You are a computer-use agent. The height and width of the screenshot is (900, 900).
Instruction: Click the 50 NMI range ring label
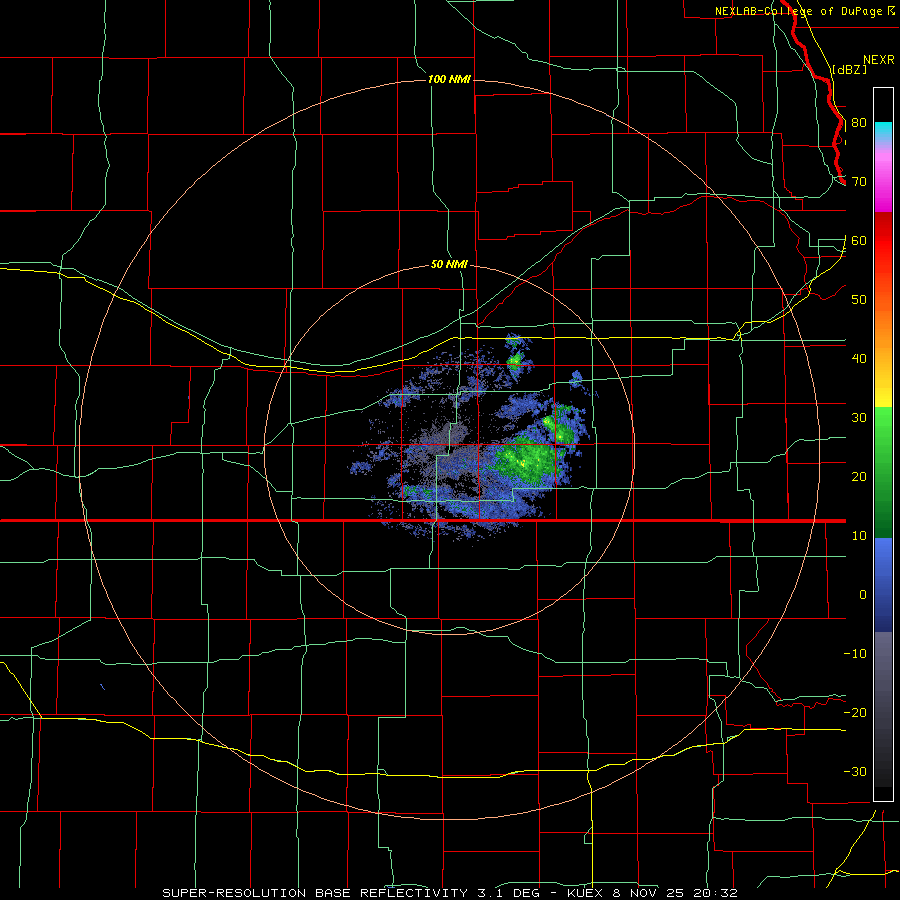(x=449, y=264)
